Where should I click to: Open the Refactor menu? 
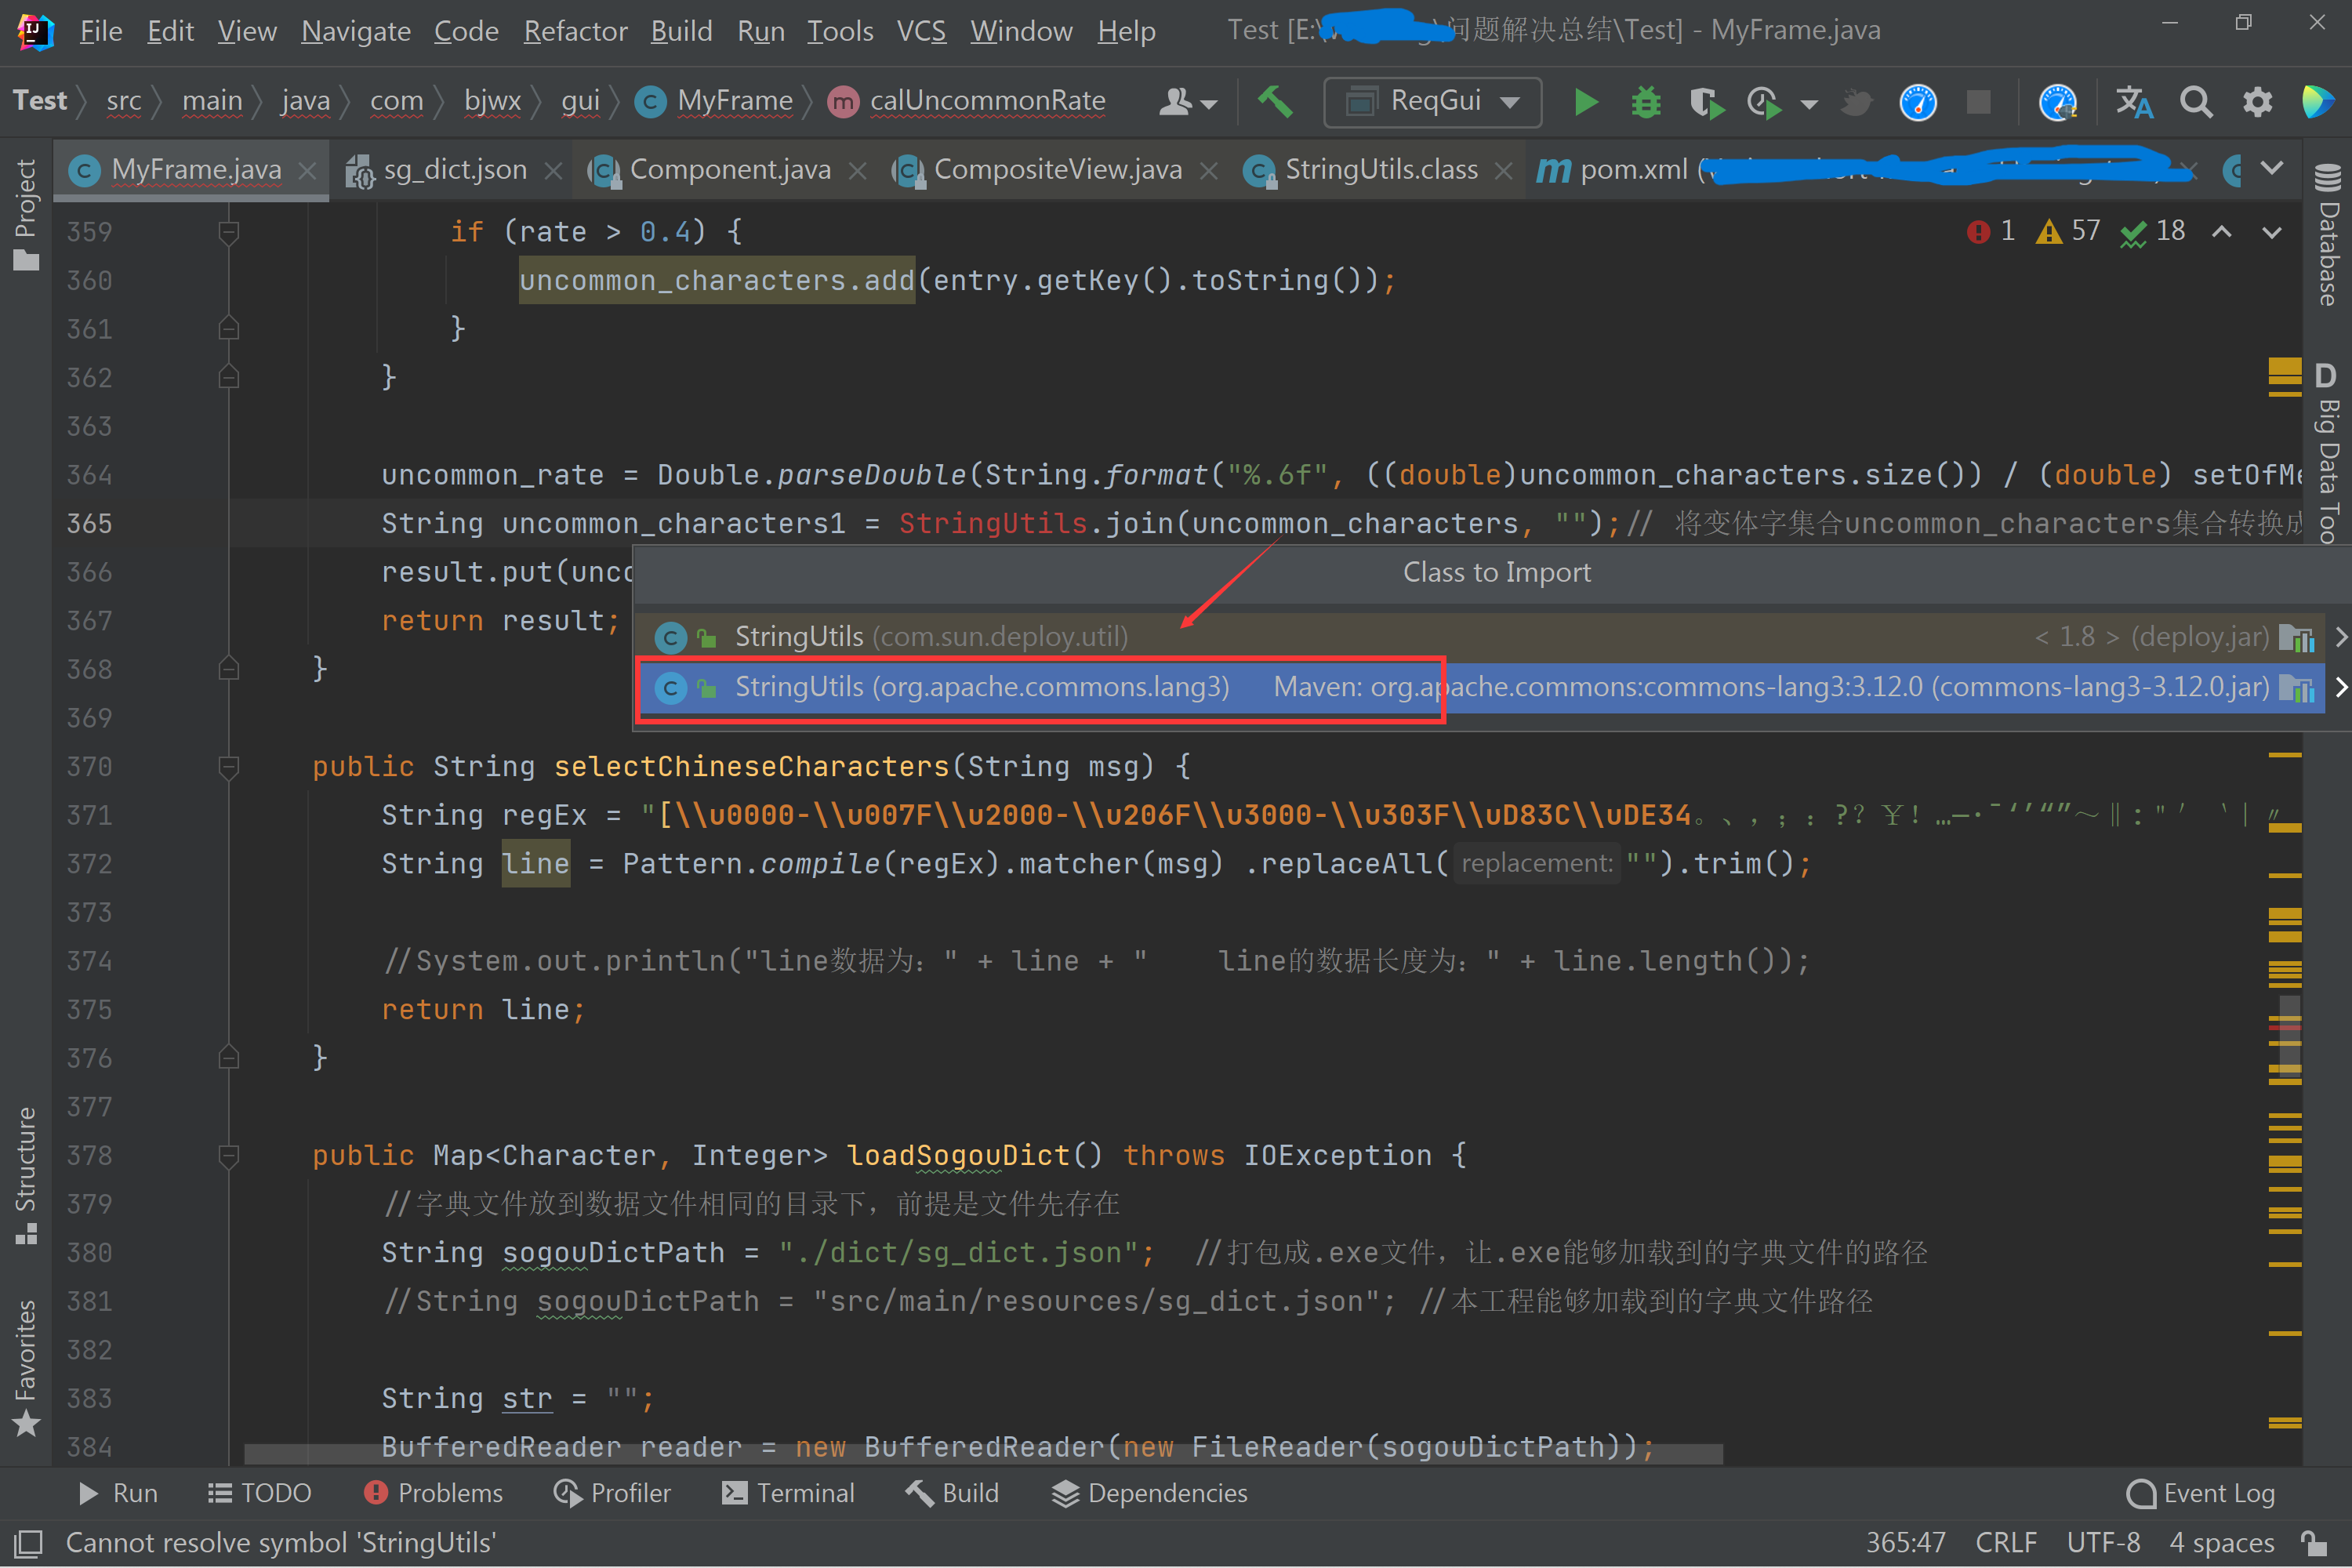[x=575, y=31]
